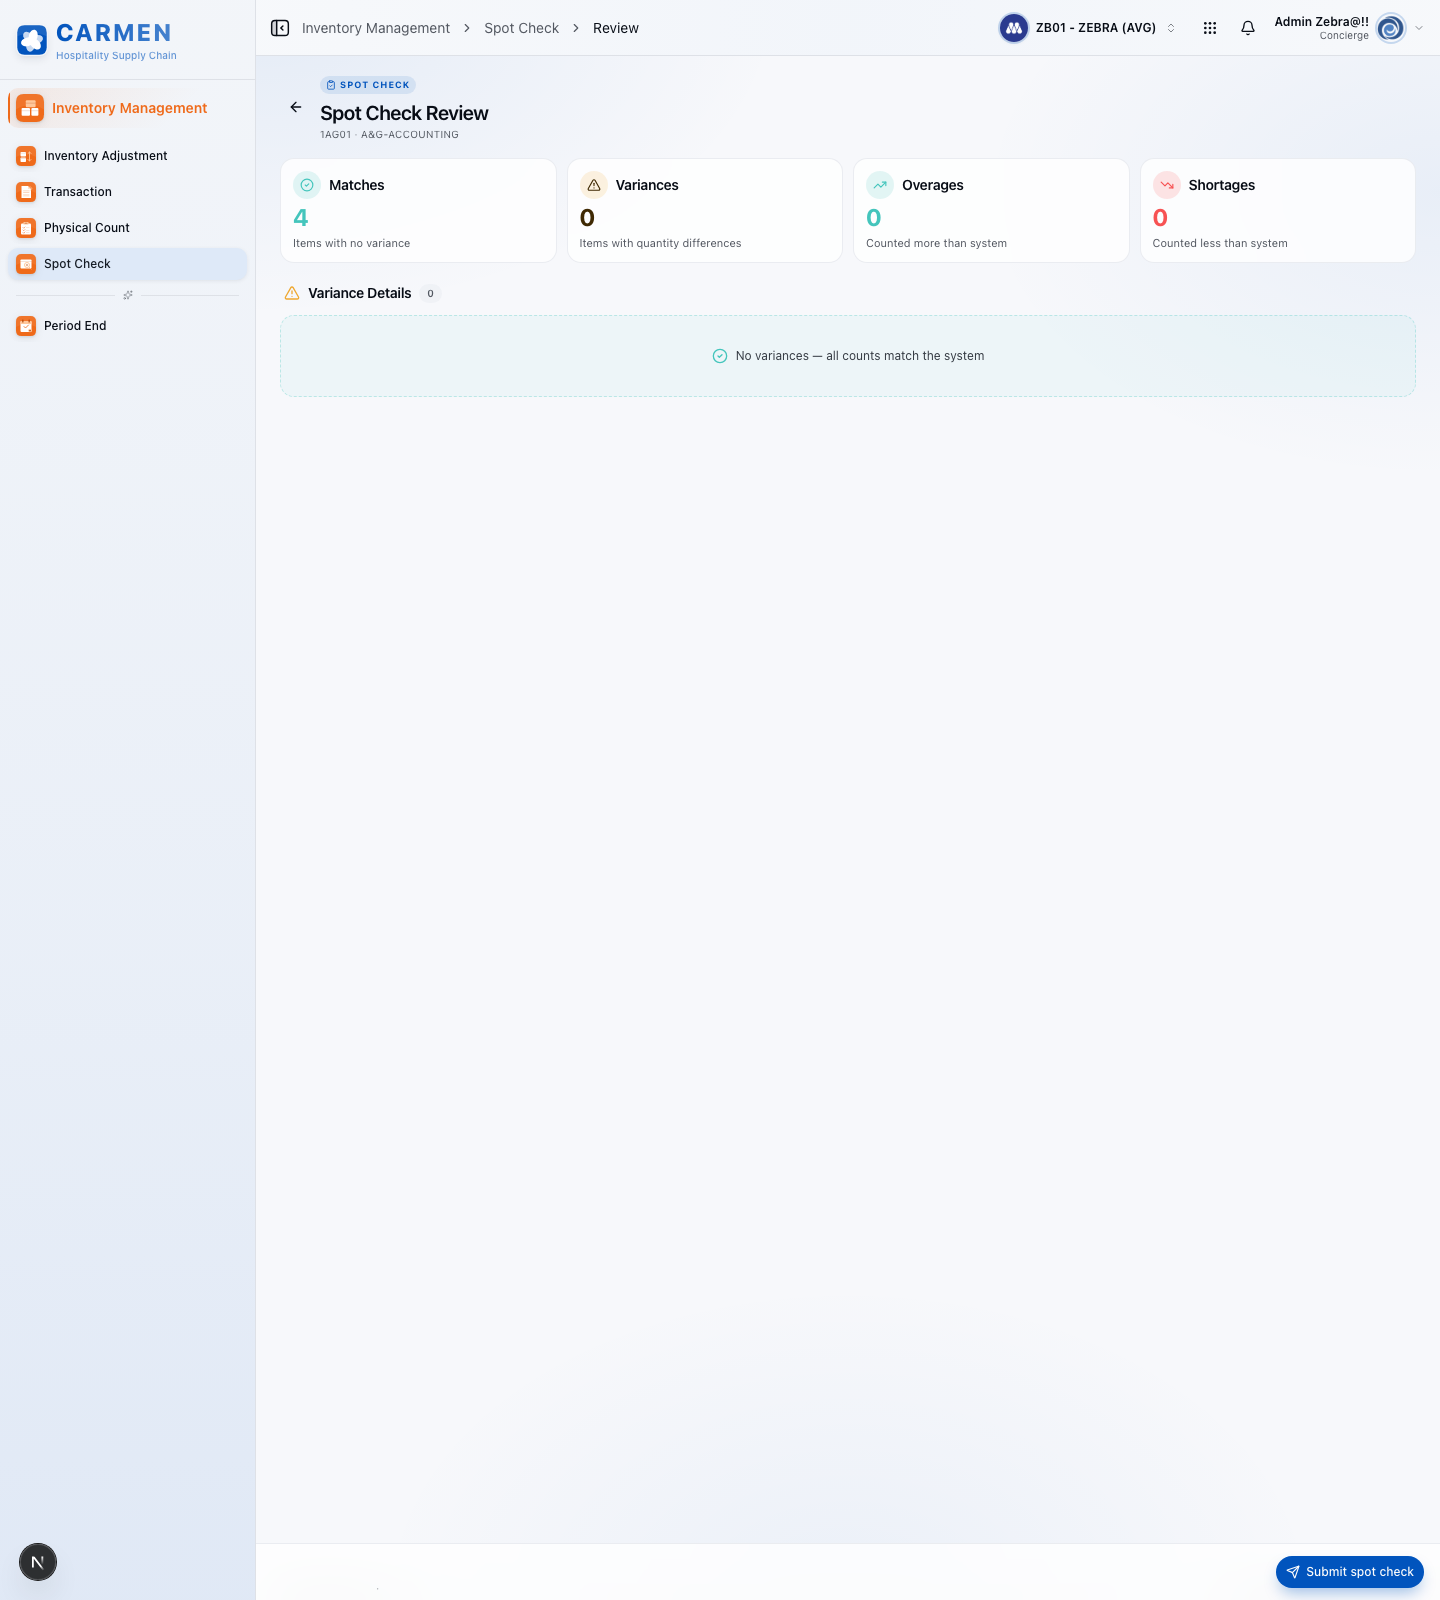Open Period End in the sidebar
Screen dimensions: 1440x1600
point(128,326)
